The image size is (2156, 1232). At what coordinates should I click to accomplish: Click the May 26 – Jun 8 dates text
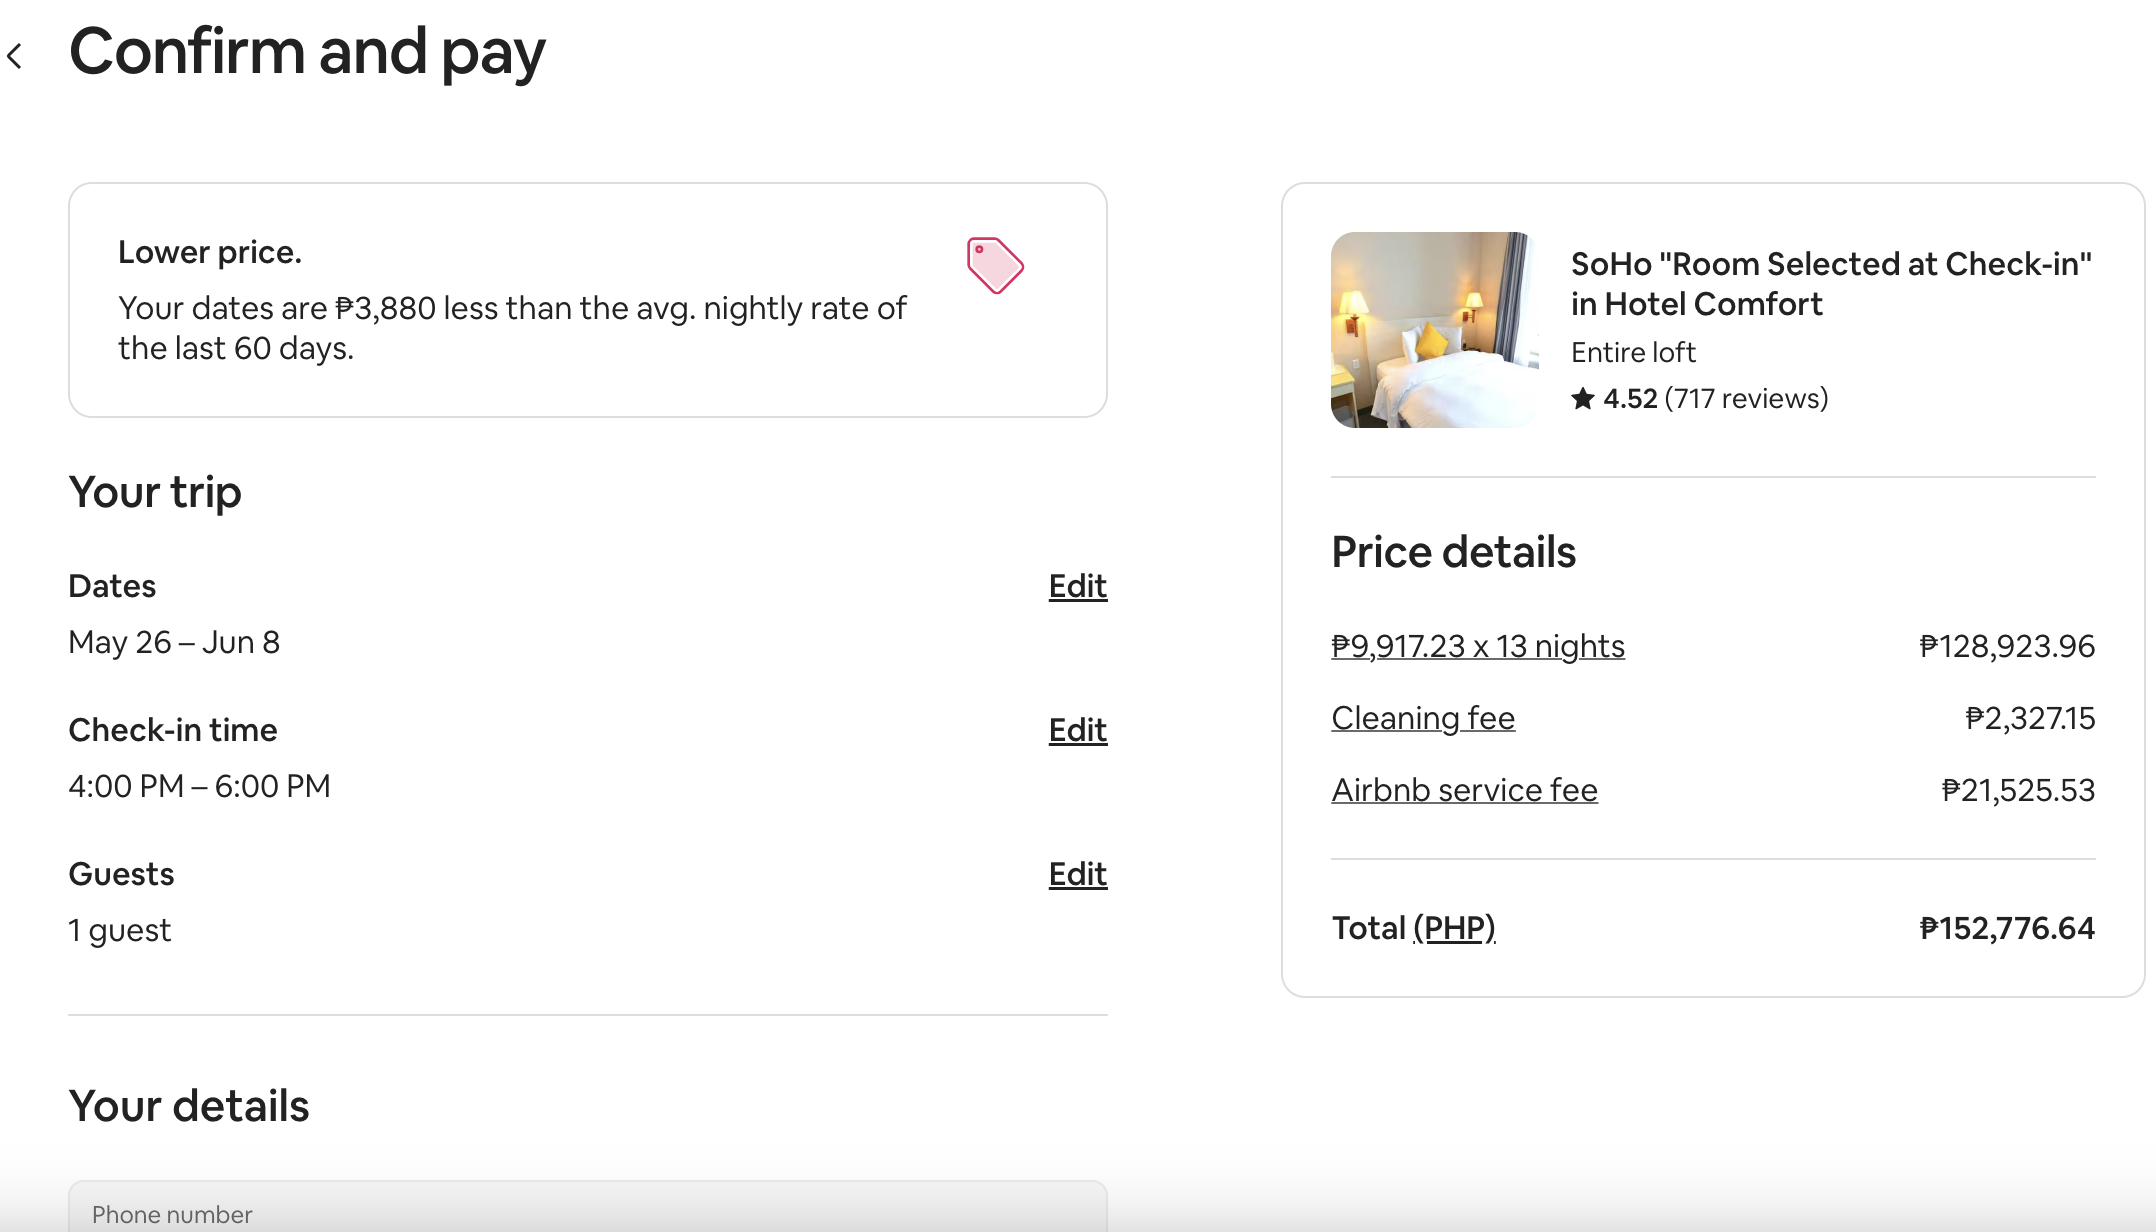pyautogui.click(x=174, y=642)
